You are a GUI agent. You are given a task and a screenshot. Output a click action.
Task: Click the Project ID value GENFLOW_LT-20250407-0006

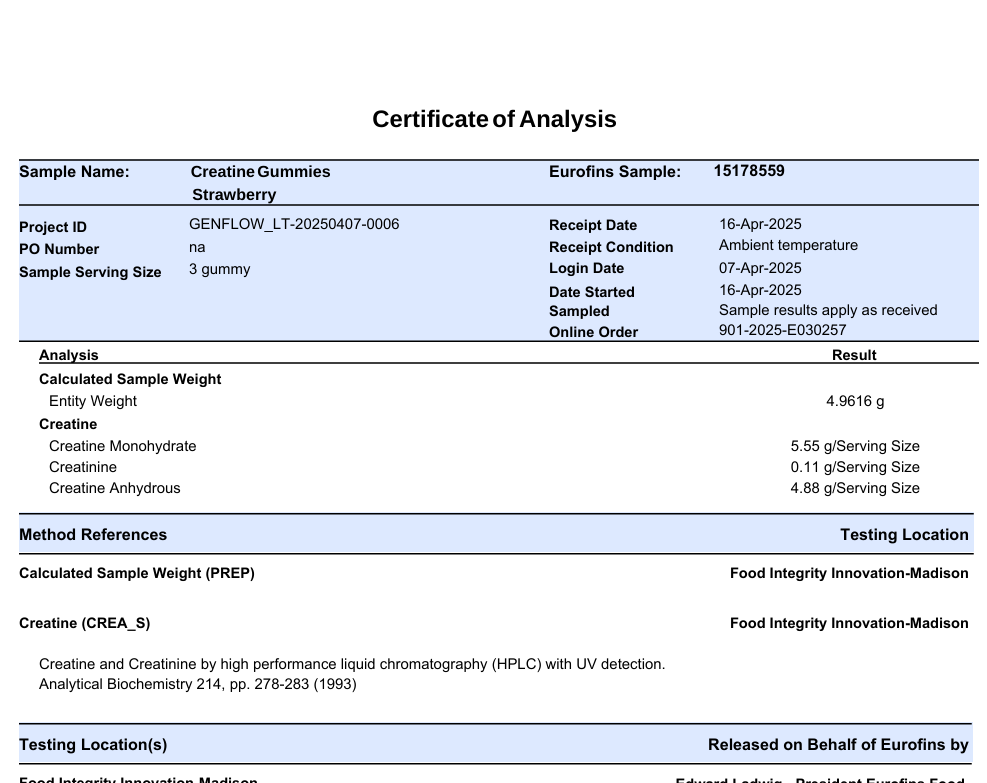click(x=294, y=224)
